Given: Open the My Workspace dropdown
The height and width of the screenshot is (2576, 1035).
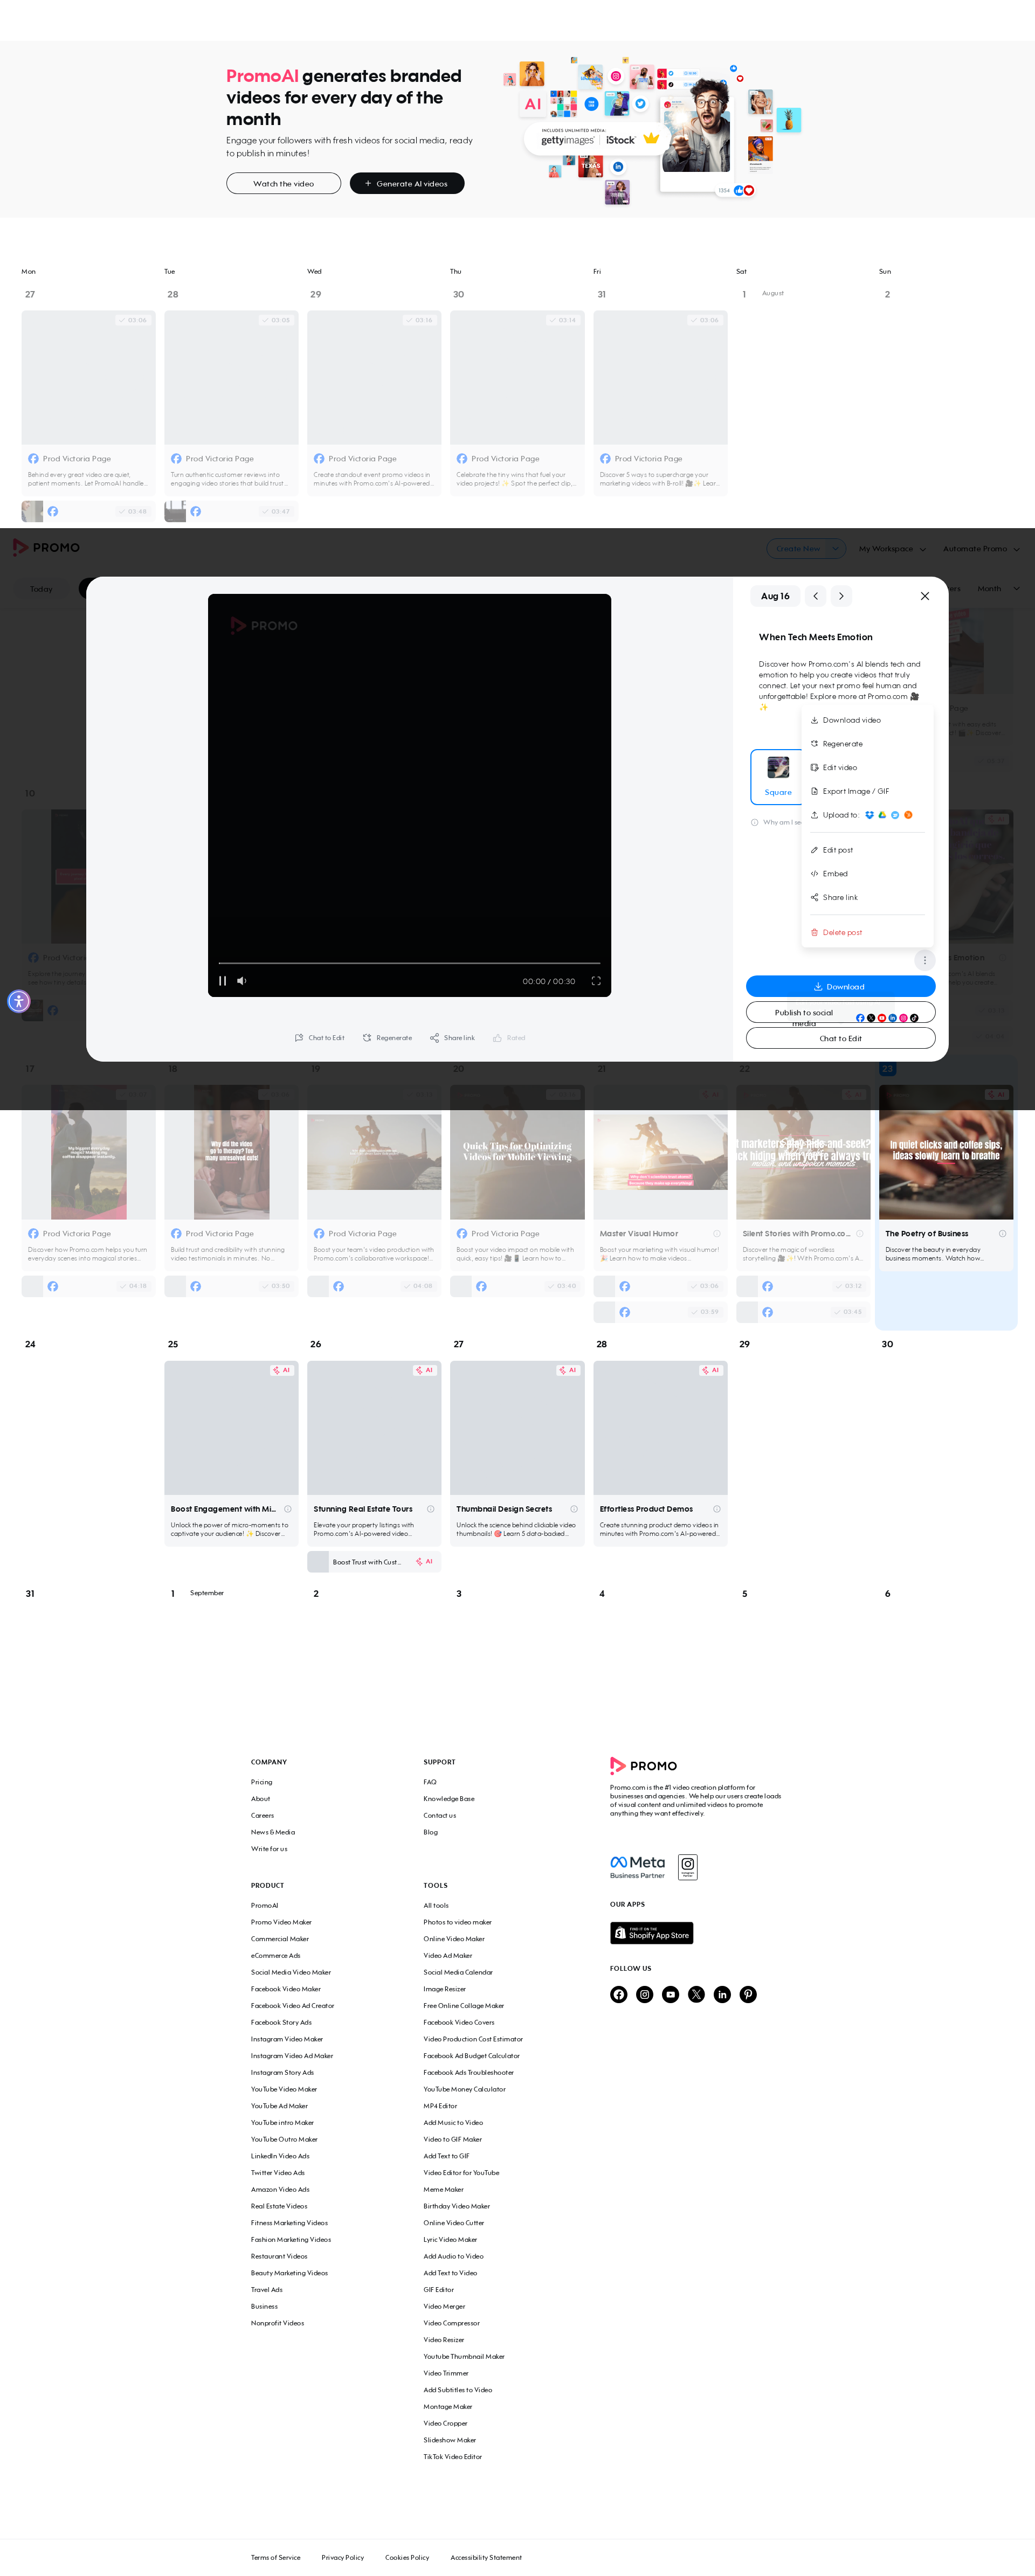Looking at the screenshot, I should tap(892, 549).
